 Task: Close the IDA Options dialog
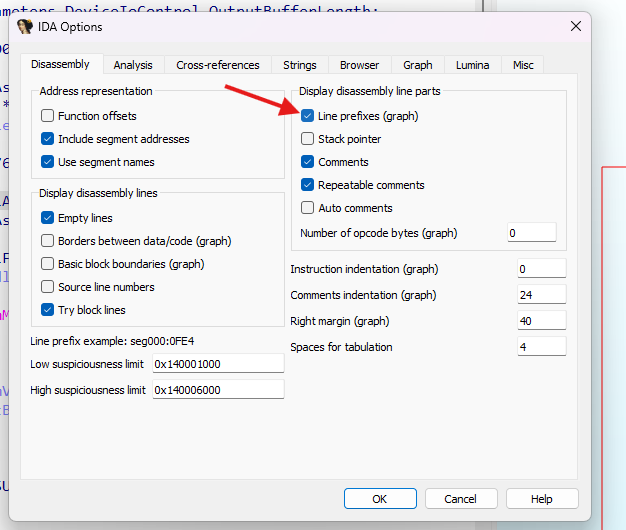tap(575, 26)
